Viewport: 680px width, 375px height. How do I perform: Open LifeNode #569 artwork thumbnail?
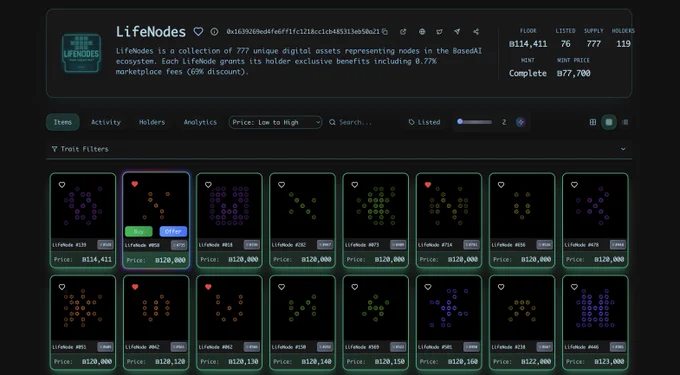376,308
